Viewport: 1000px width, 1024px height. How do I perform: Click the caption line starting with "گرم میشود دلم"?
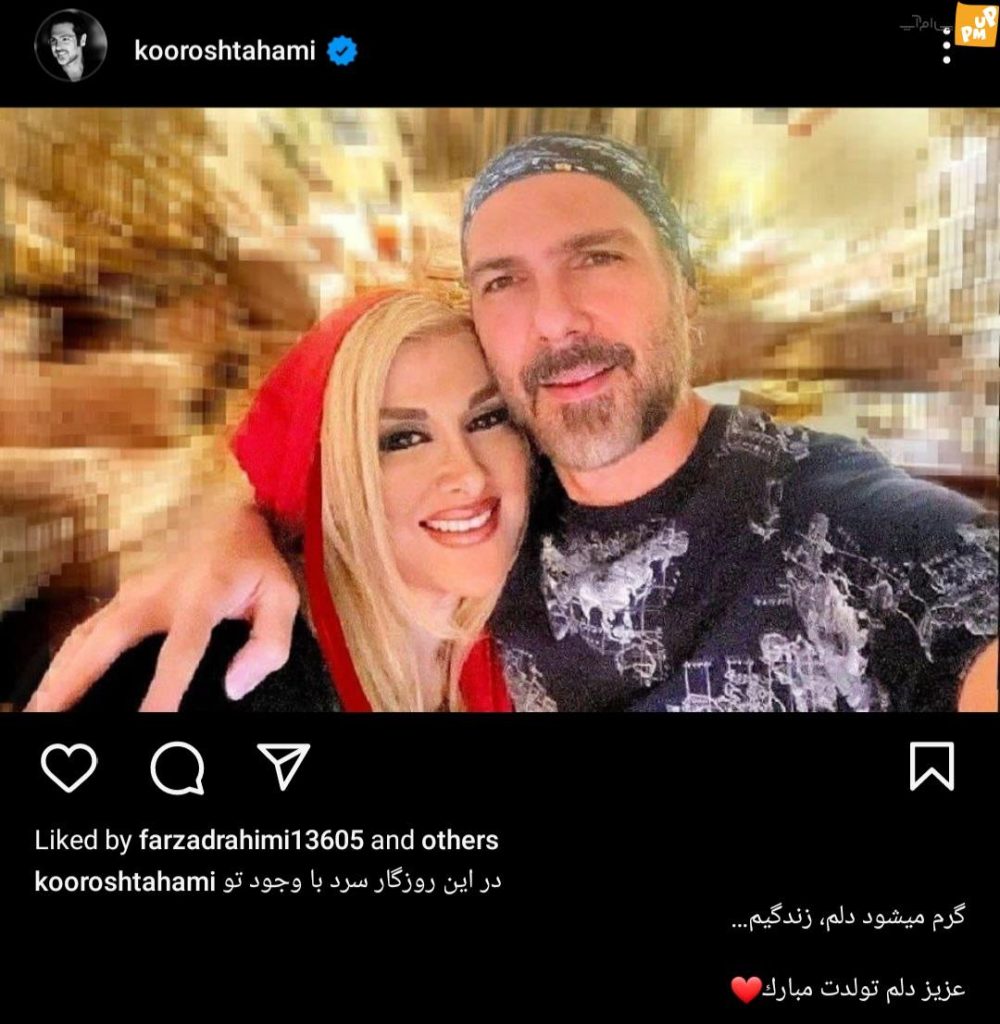coord(848,918)
